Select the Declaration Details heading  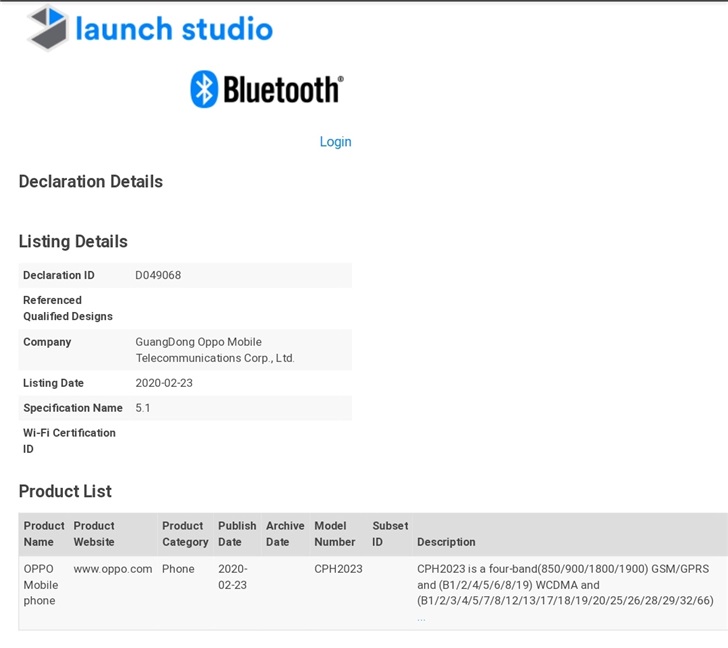(x=91, y=181)
